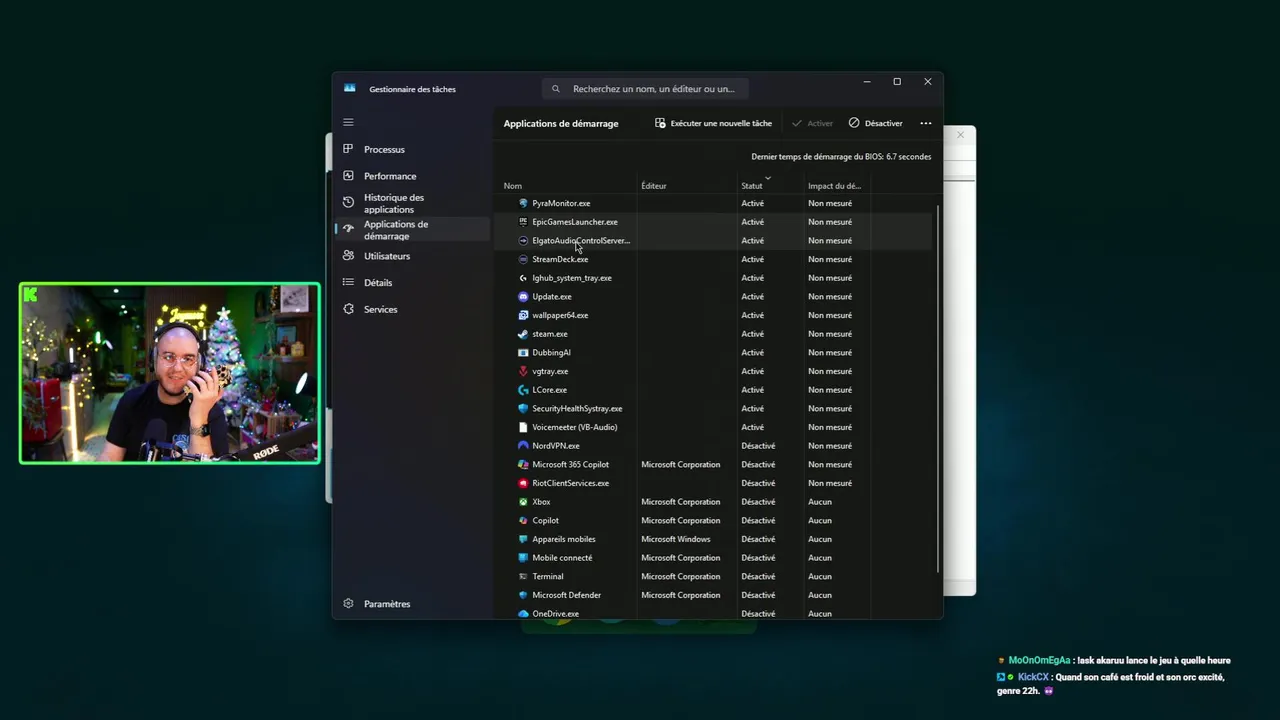1280x720 pixels.
Task: Click the streamer webcam overlay
Action: coord(170,373)
